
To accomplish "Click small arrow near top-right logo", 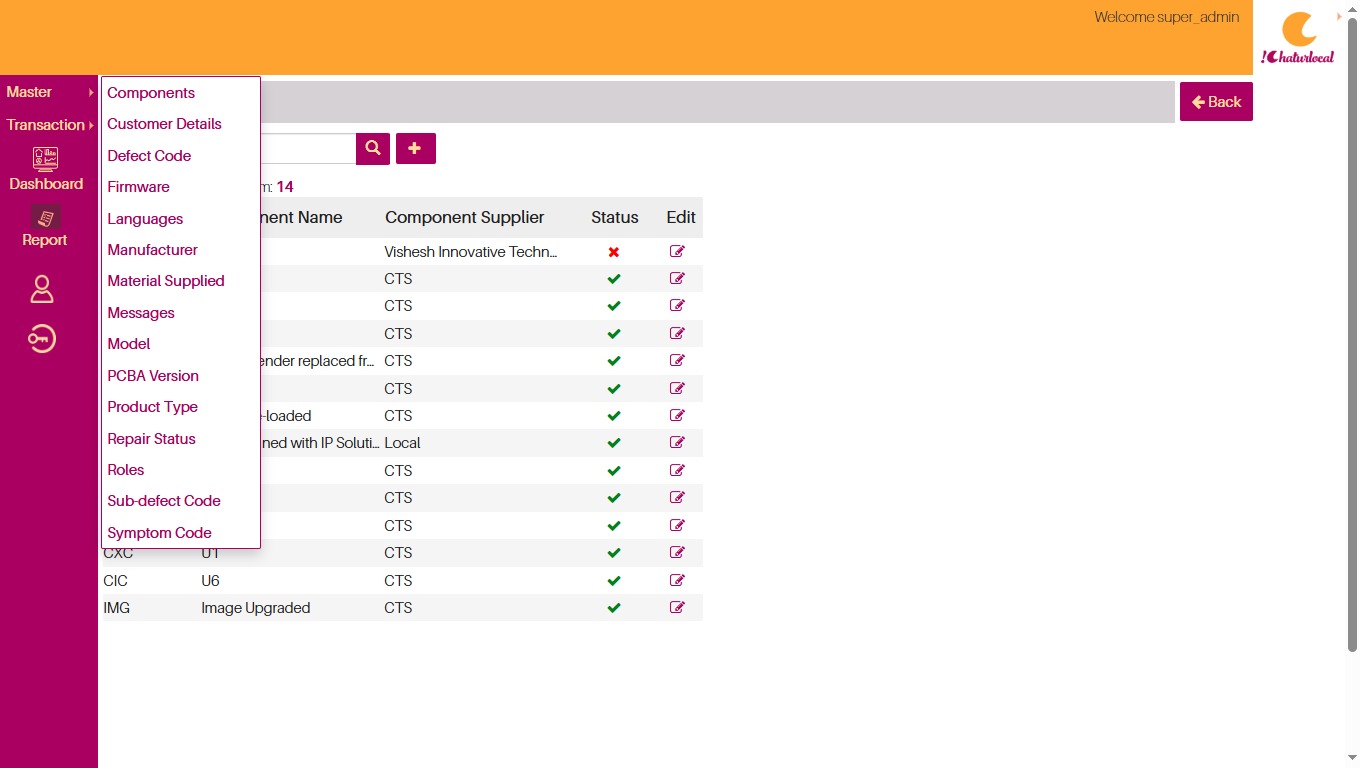I will (x=1339, y=16).
